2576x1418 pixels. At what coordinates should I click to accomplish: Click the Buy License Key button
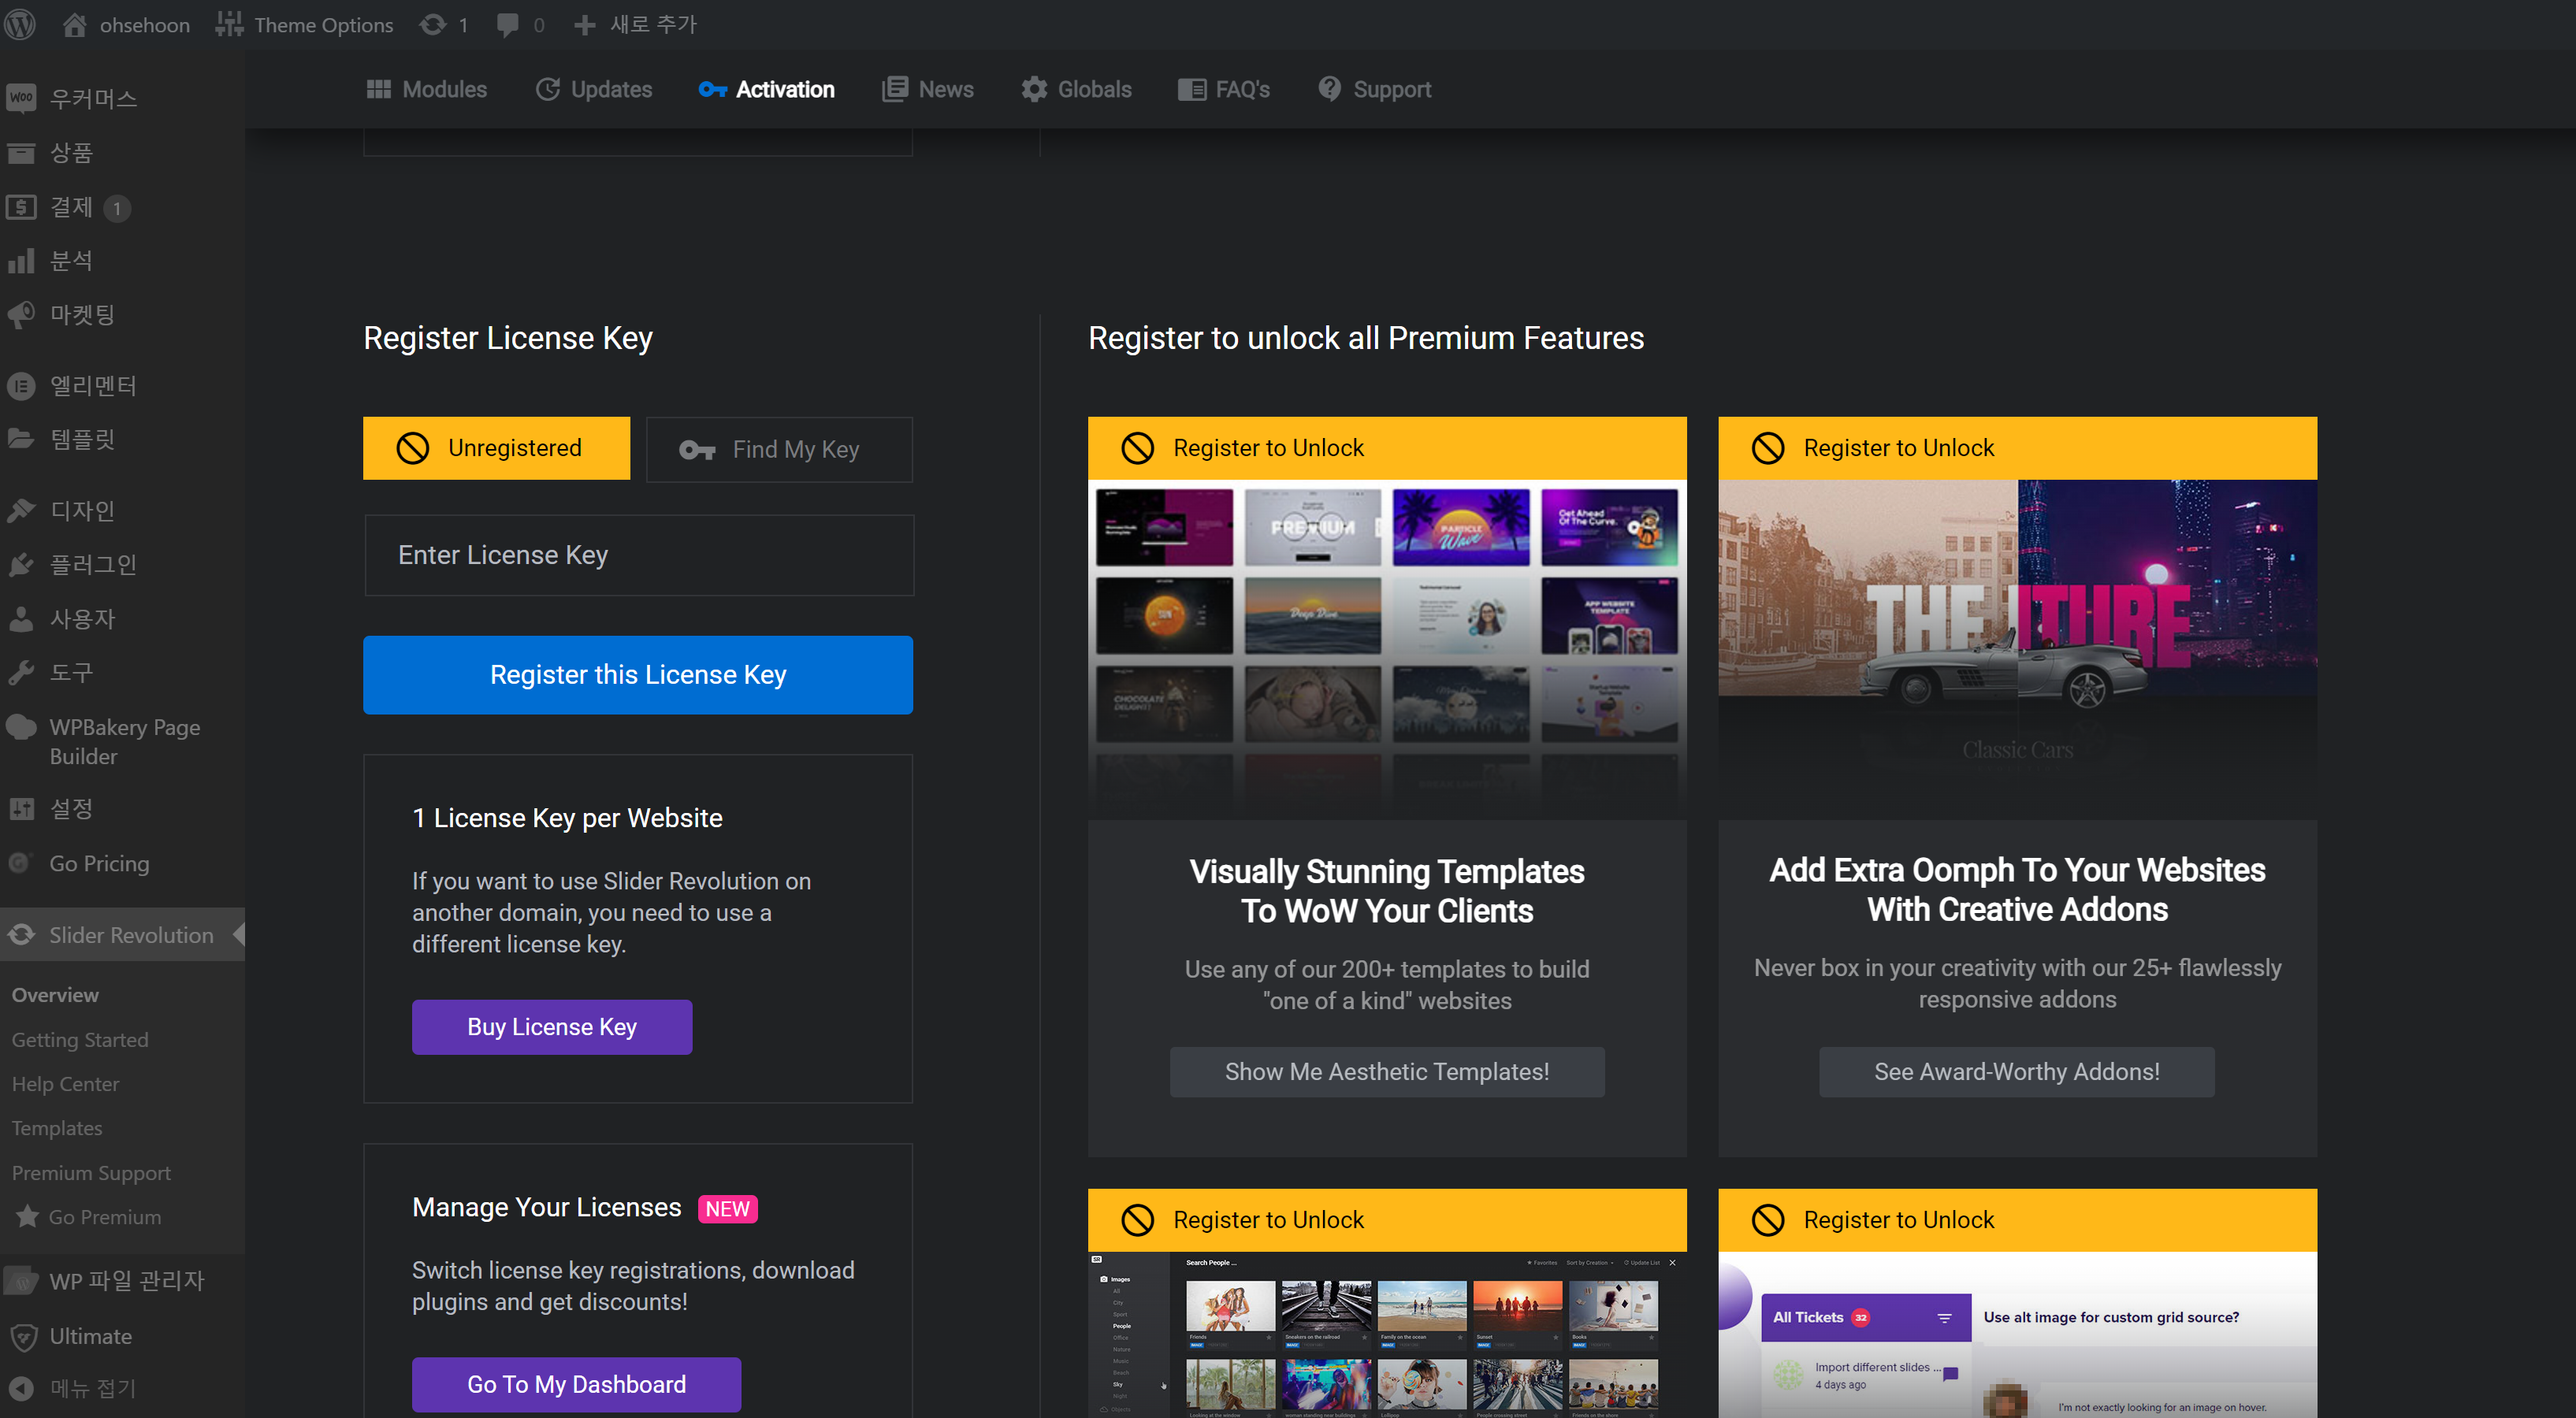click(552, 1026)
